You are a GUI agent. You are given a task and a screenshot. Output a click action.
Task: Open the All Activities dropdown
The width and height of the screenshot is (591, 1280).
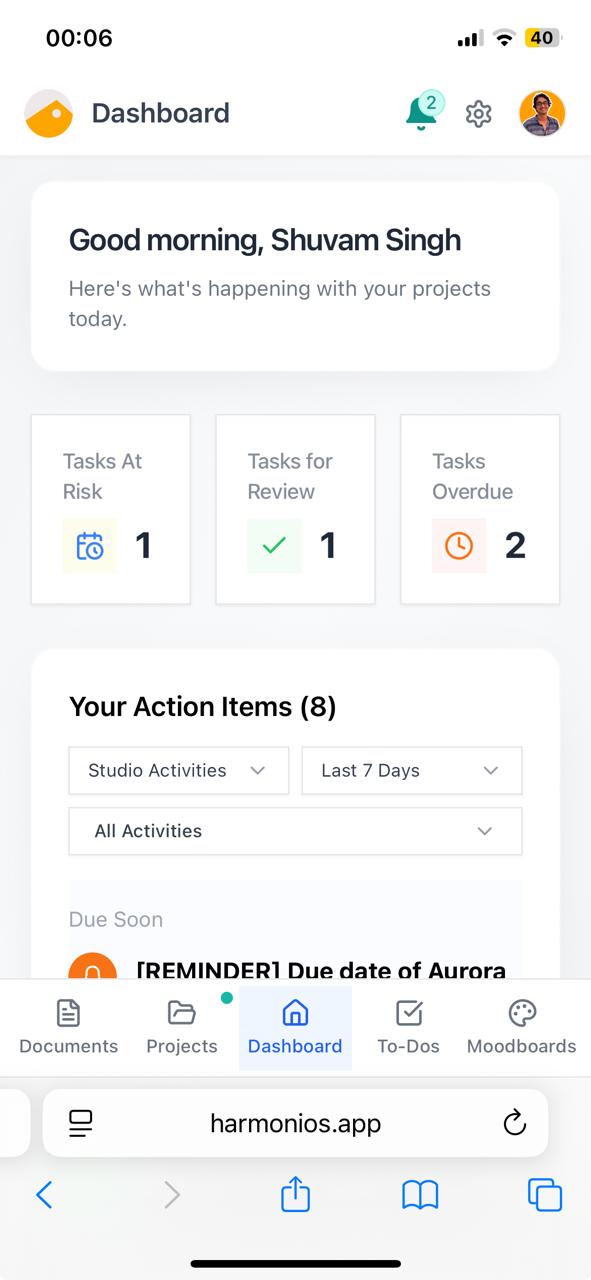[x=295, y=831]
